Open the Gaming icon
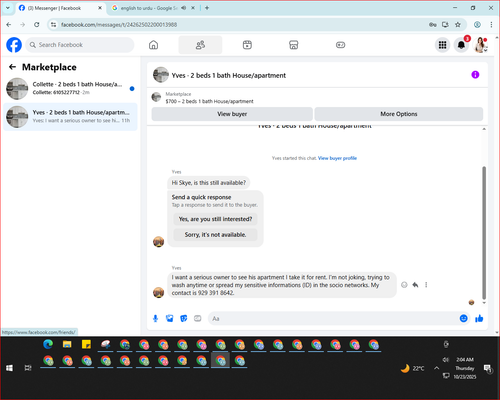 coord(340,45)
